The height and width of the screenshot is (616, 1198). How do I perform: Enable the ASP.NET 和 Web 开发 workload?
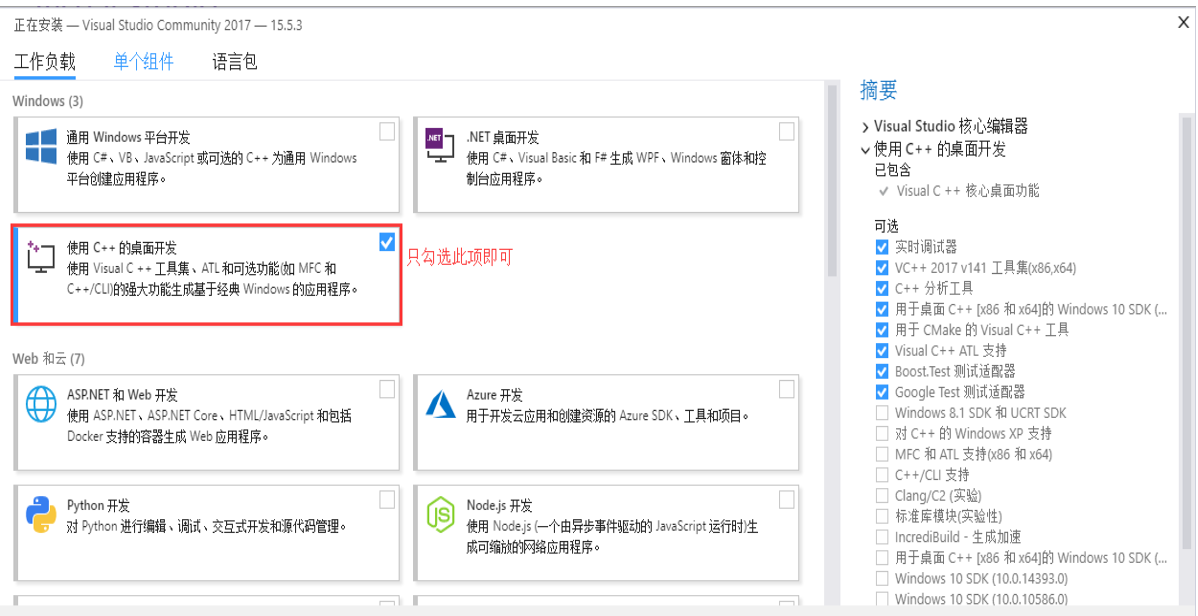[387, 389]
